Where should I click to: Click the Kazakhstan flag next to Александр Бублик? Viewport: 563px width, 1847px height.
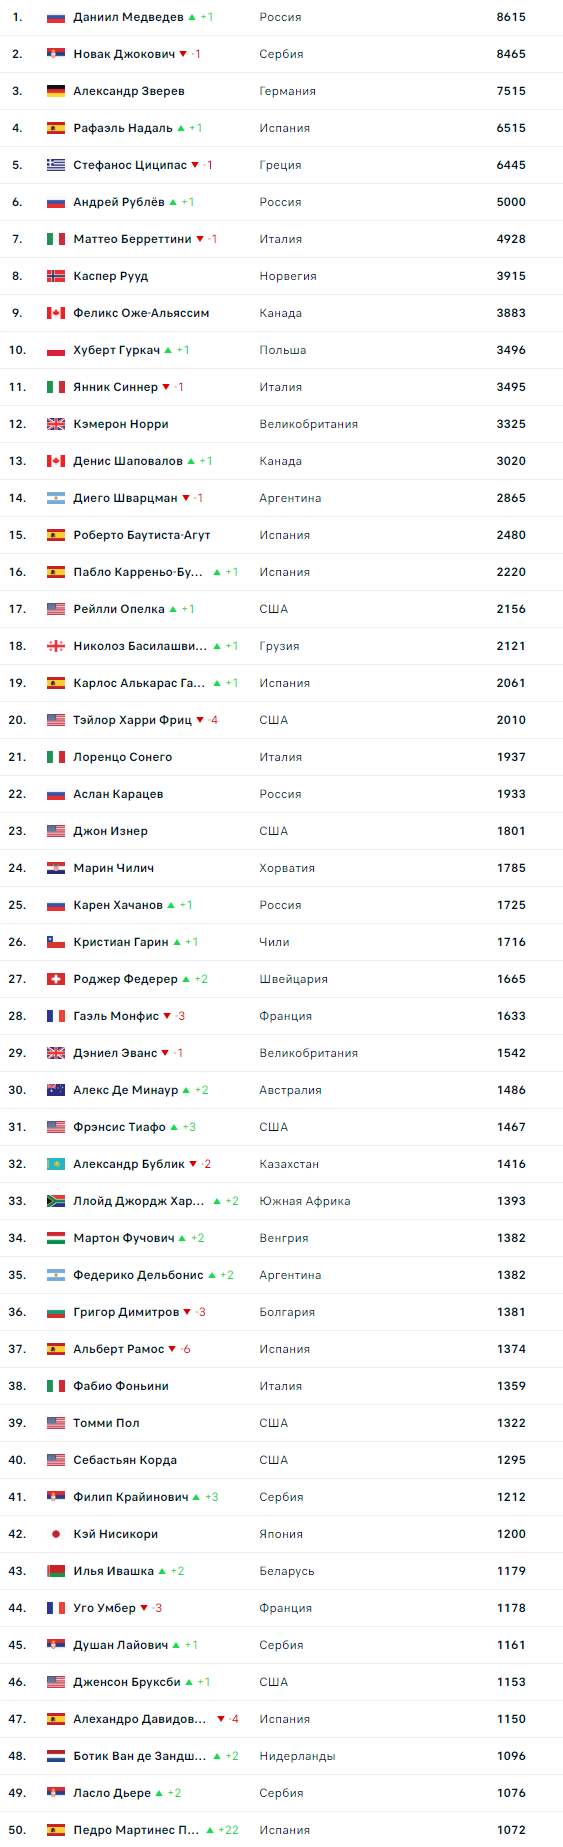tap(56, 1164)
